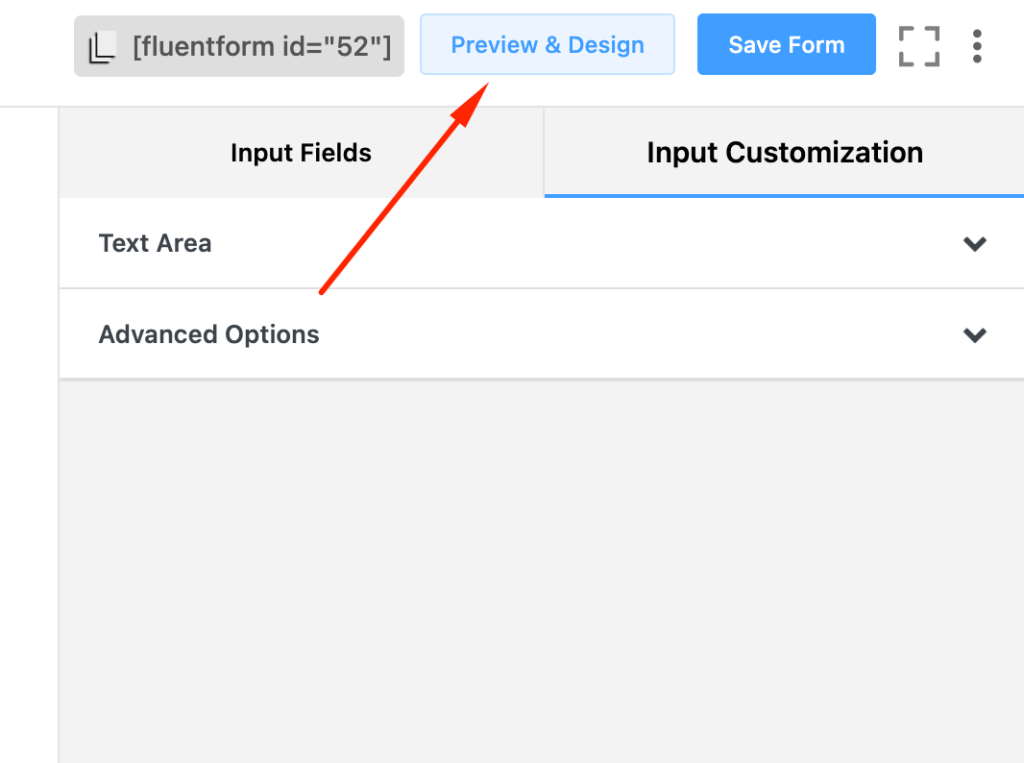Screen dimensions: 1024x763
Task: Click the "Advanced Options" label text
Action: coord(209,334)
